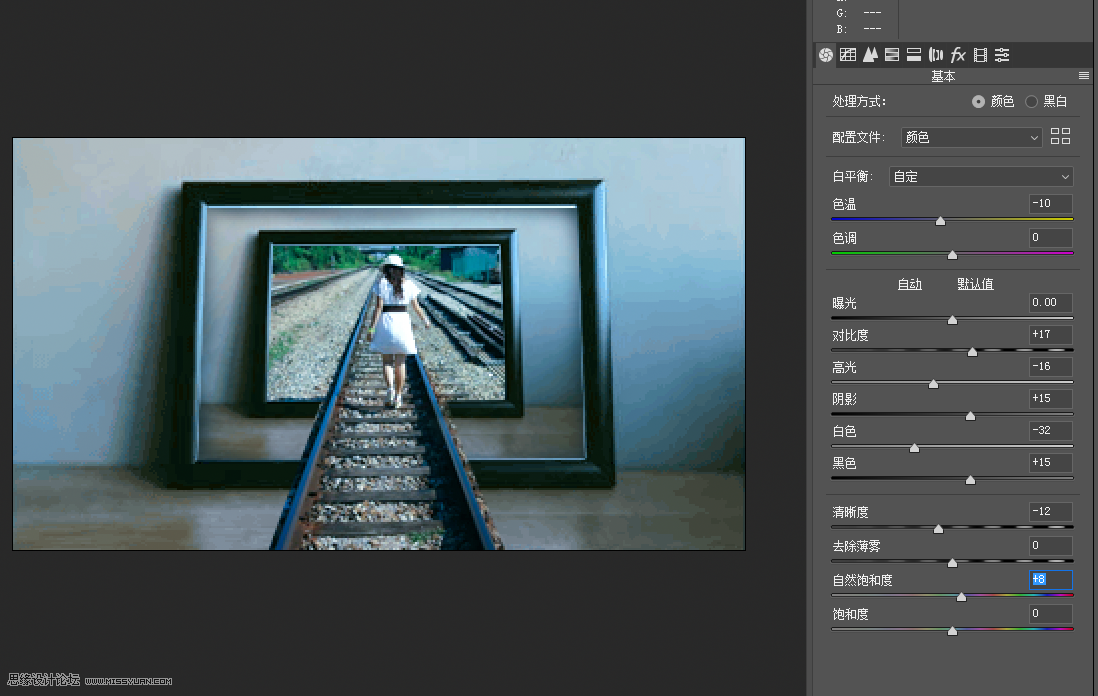Click the 黑色 value field
Image resolution: width=1098 pixels, height=696 pixels.
coord(1050,462)
